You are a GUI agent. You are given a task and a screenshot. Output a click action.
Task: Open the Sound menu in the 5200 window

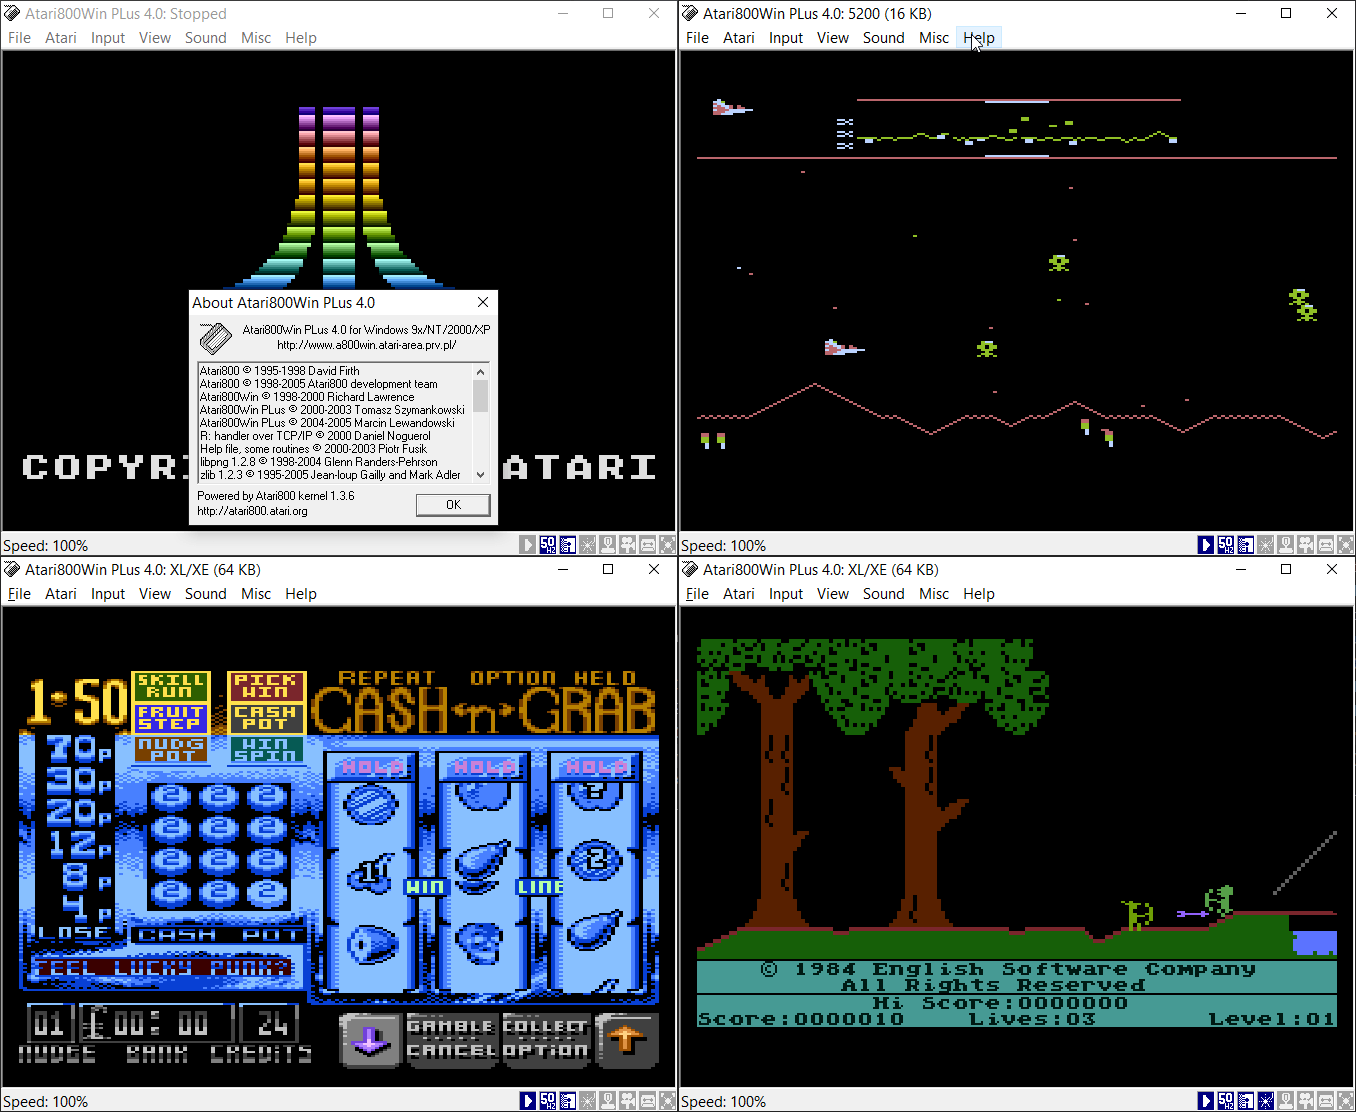click(x=884, y=38)
